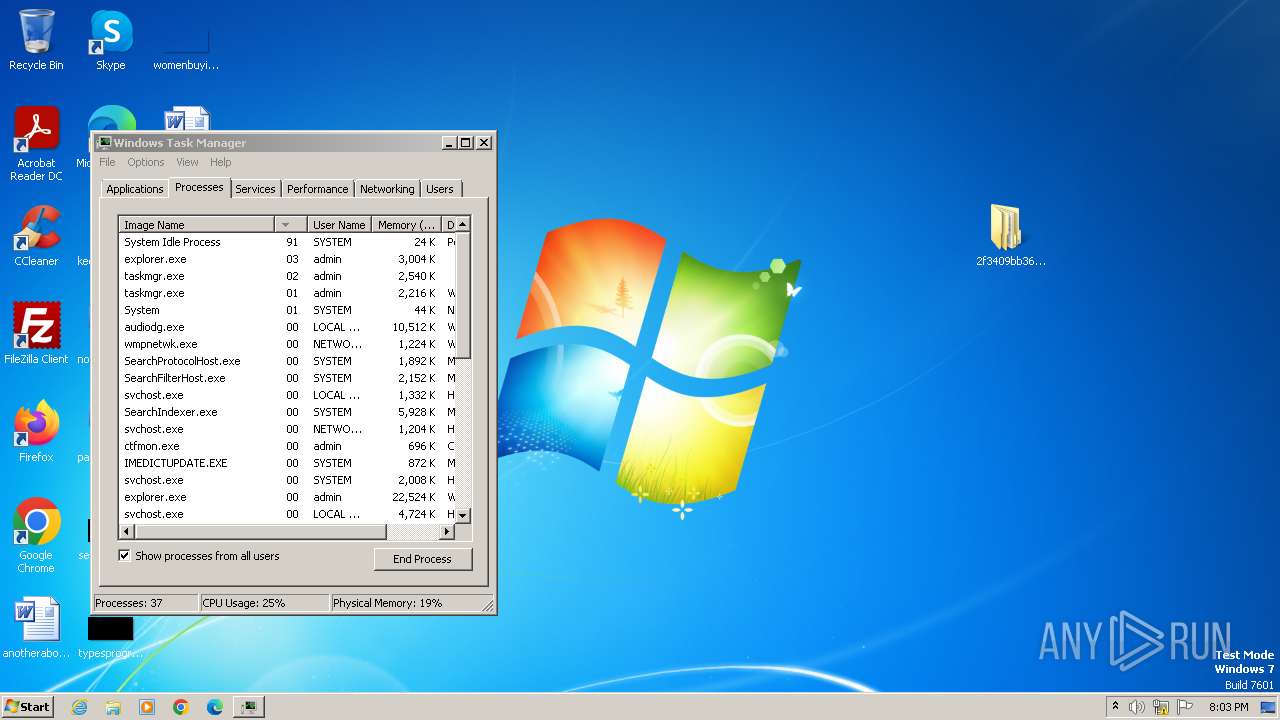The height and width of the screenshot is (720, 1280).
Task: Select ctfmon.exe process
Action: (287, 446)
